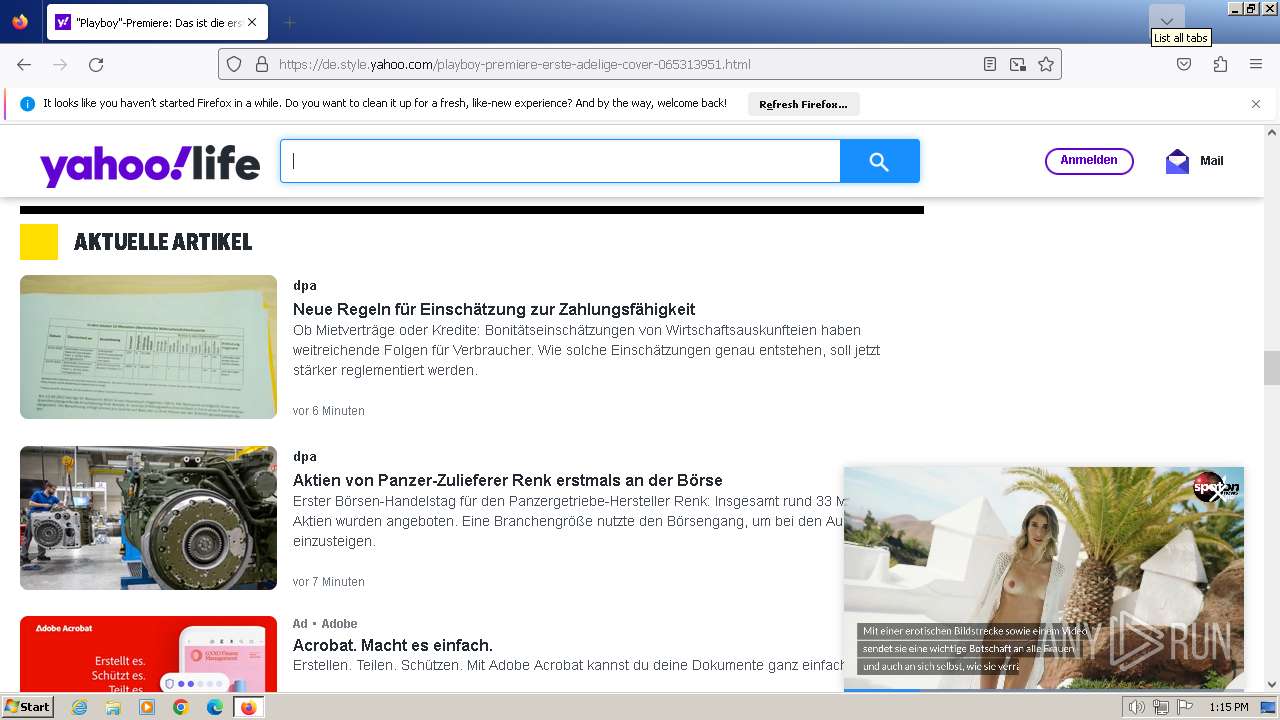Click the Anmelden sign-in button
Image resolution: width=1280 pixels, height=720 pixels.
pos(1089,161)
